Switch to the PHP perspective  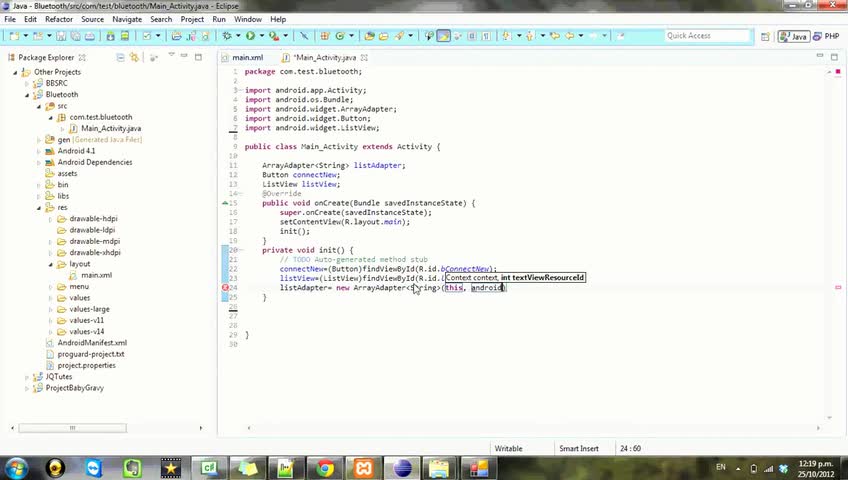(826, 36)
